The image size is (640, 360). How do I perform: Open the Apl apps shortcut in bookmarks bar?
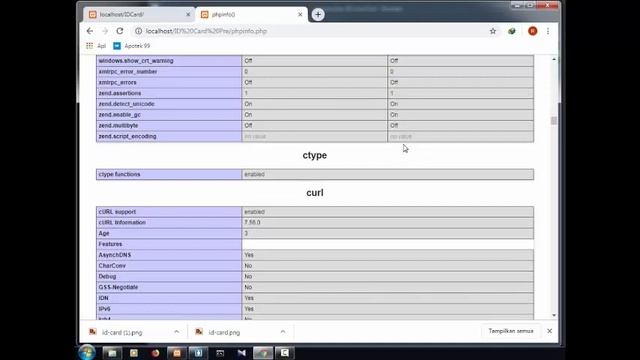pos(96,46)
